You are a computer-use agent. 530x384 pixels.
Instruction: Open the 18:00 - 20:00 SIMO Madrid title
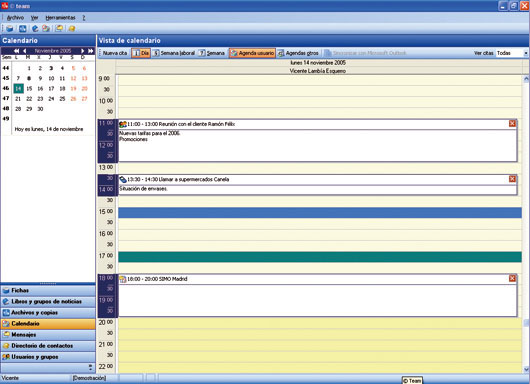157,279
